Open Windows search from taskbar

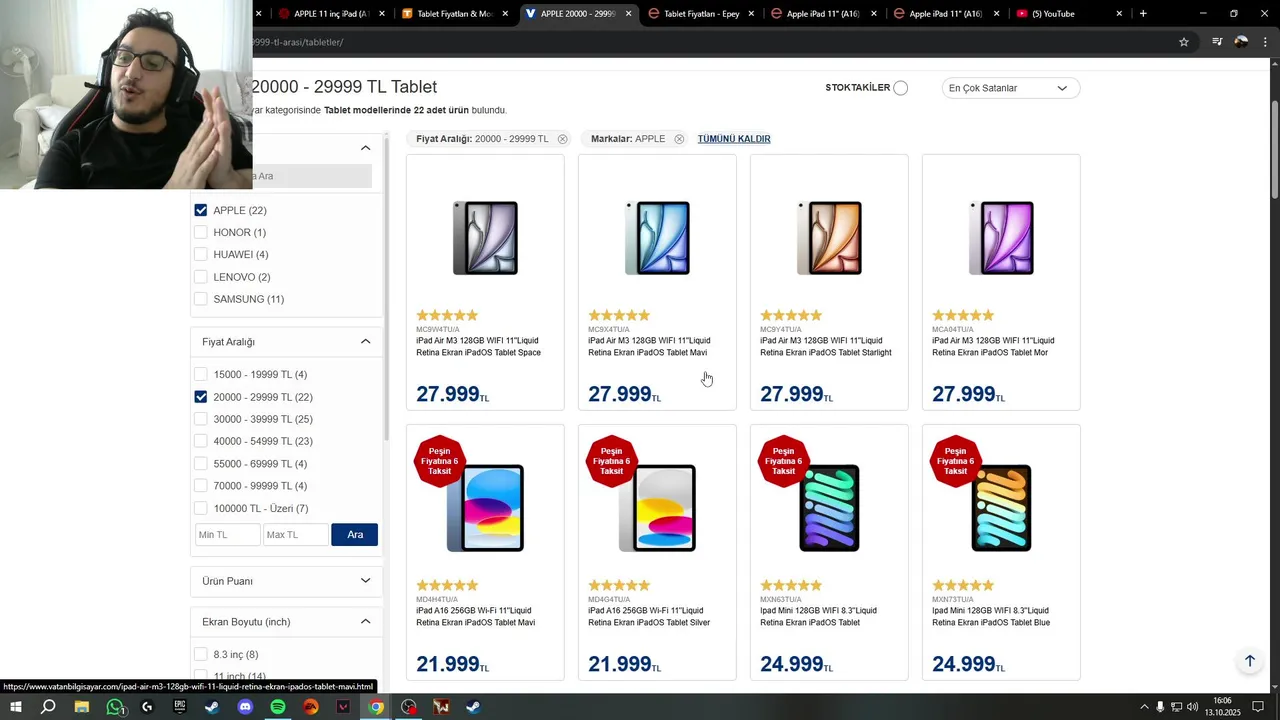(x=48, y=707)
